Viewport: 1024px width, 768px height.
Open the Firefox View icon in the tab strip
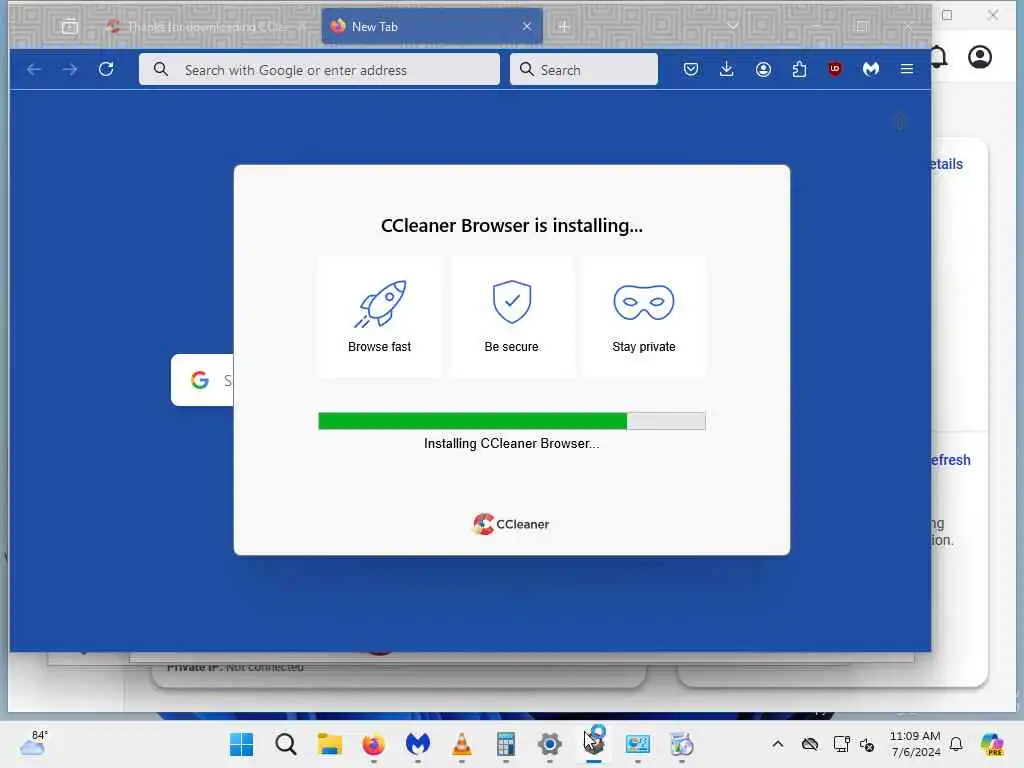click(x=70, y=27)
